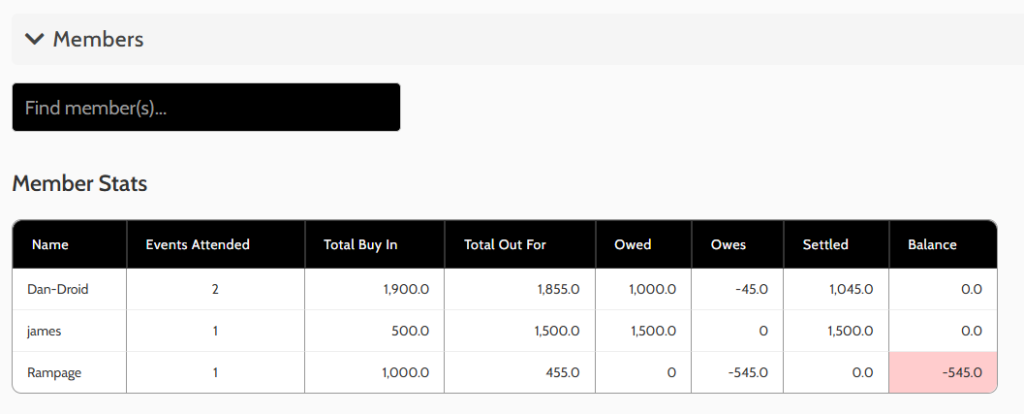The height and width of the screenshot is (414, 1024).
Task: Select the Rampage member name
Action: pyautogui.click(x=55, y=373)
